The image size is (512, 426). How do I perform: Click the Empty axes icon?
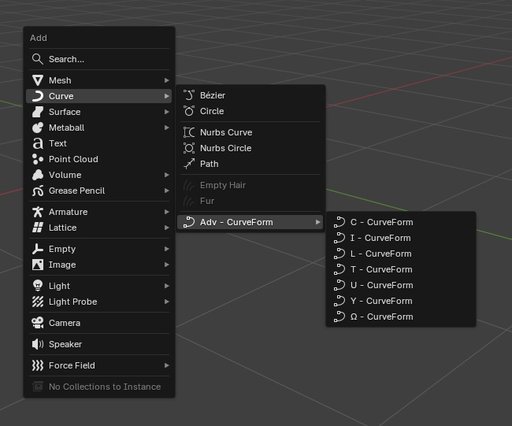tap(38, 249)
